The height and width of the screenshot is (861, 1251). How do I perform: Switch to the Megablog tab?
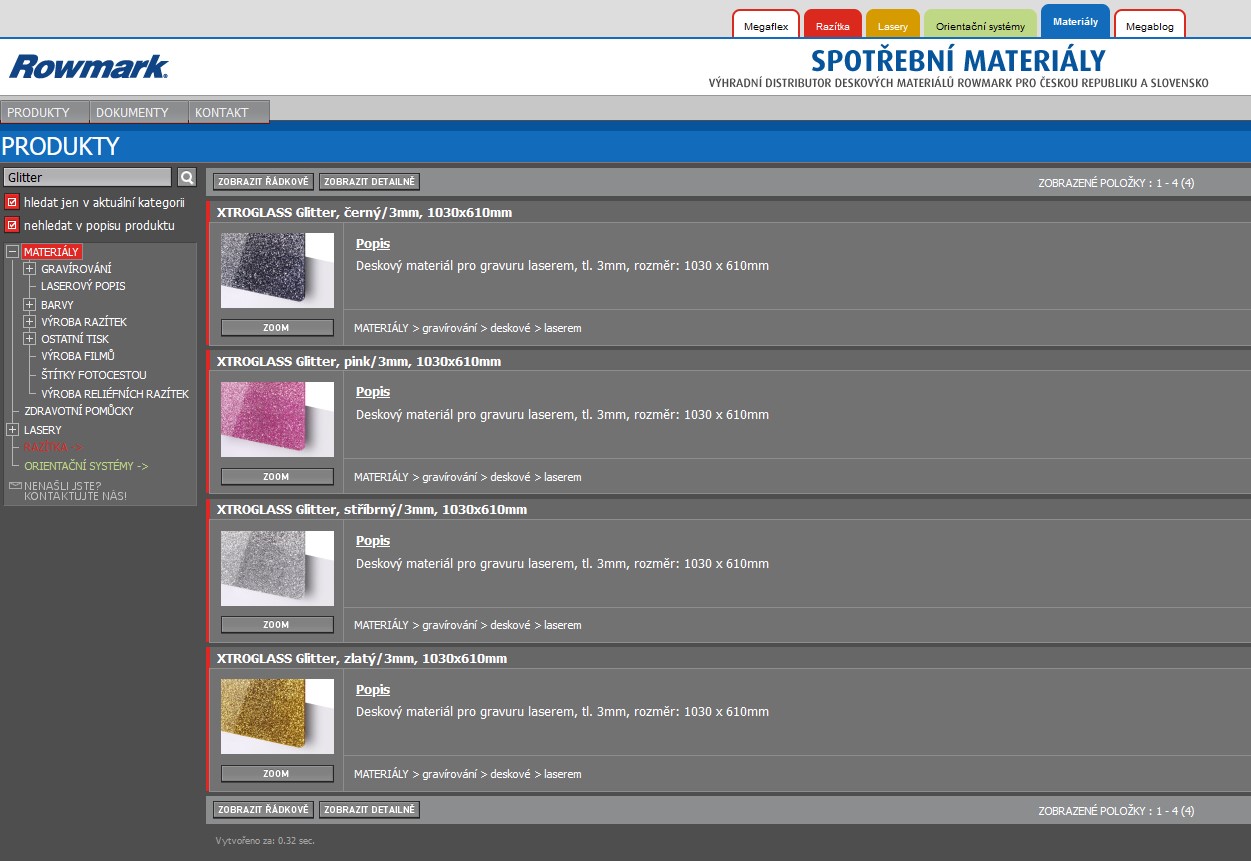tap(1149, 26)
